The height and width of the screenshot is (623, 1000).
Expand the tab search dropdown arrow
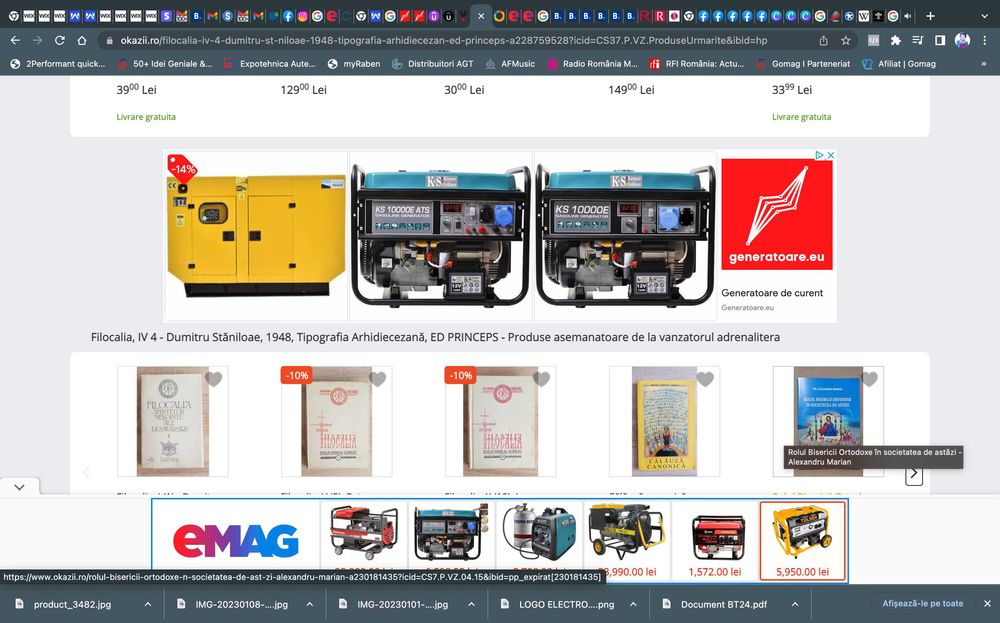pos(985,16)
